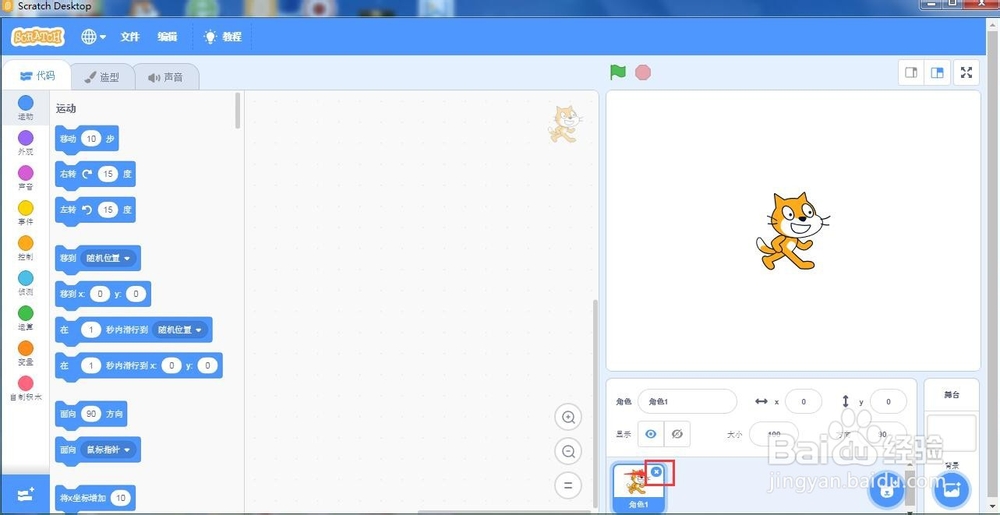Select the purple 声音 sound category
This screenshot has width=1000, height=515.
point(26,178)
